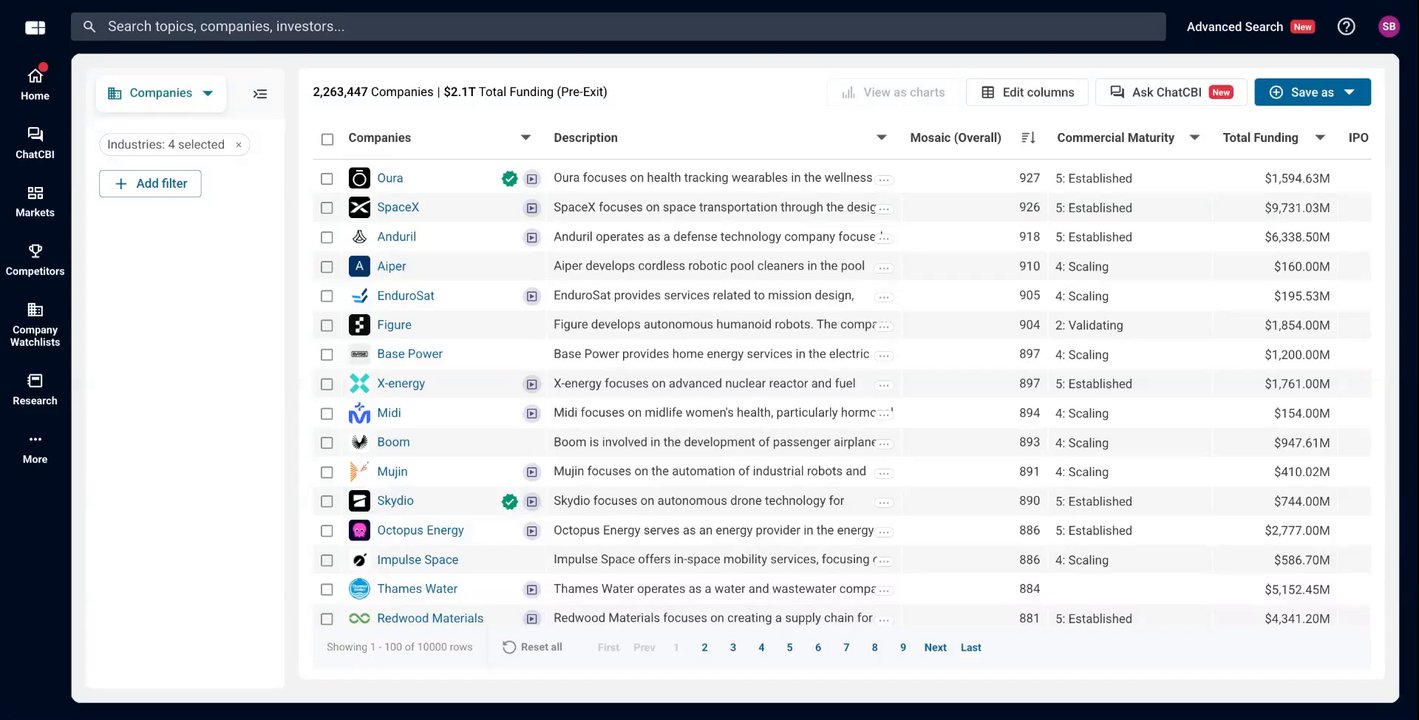Click Oura's video preview icon
Screen dimensions: 1419x720
(532, 179)
